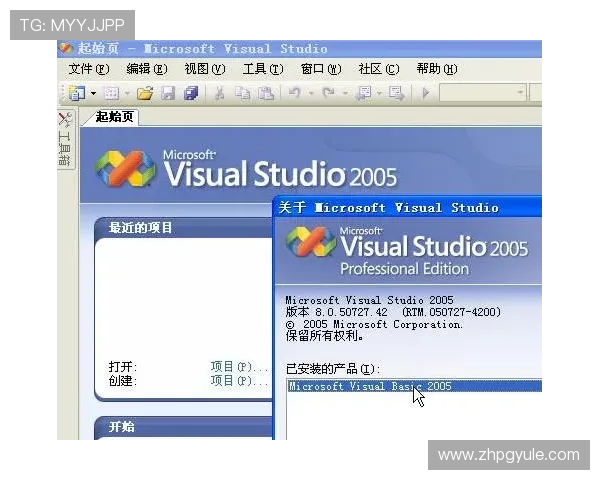Click the Undo arrow icon
600x480 pixels.
click(295, 93)
